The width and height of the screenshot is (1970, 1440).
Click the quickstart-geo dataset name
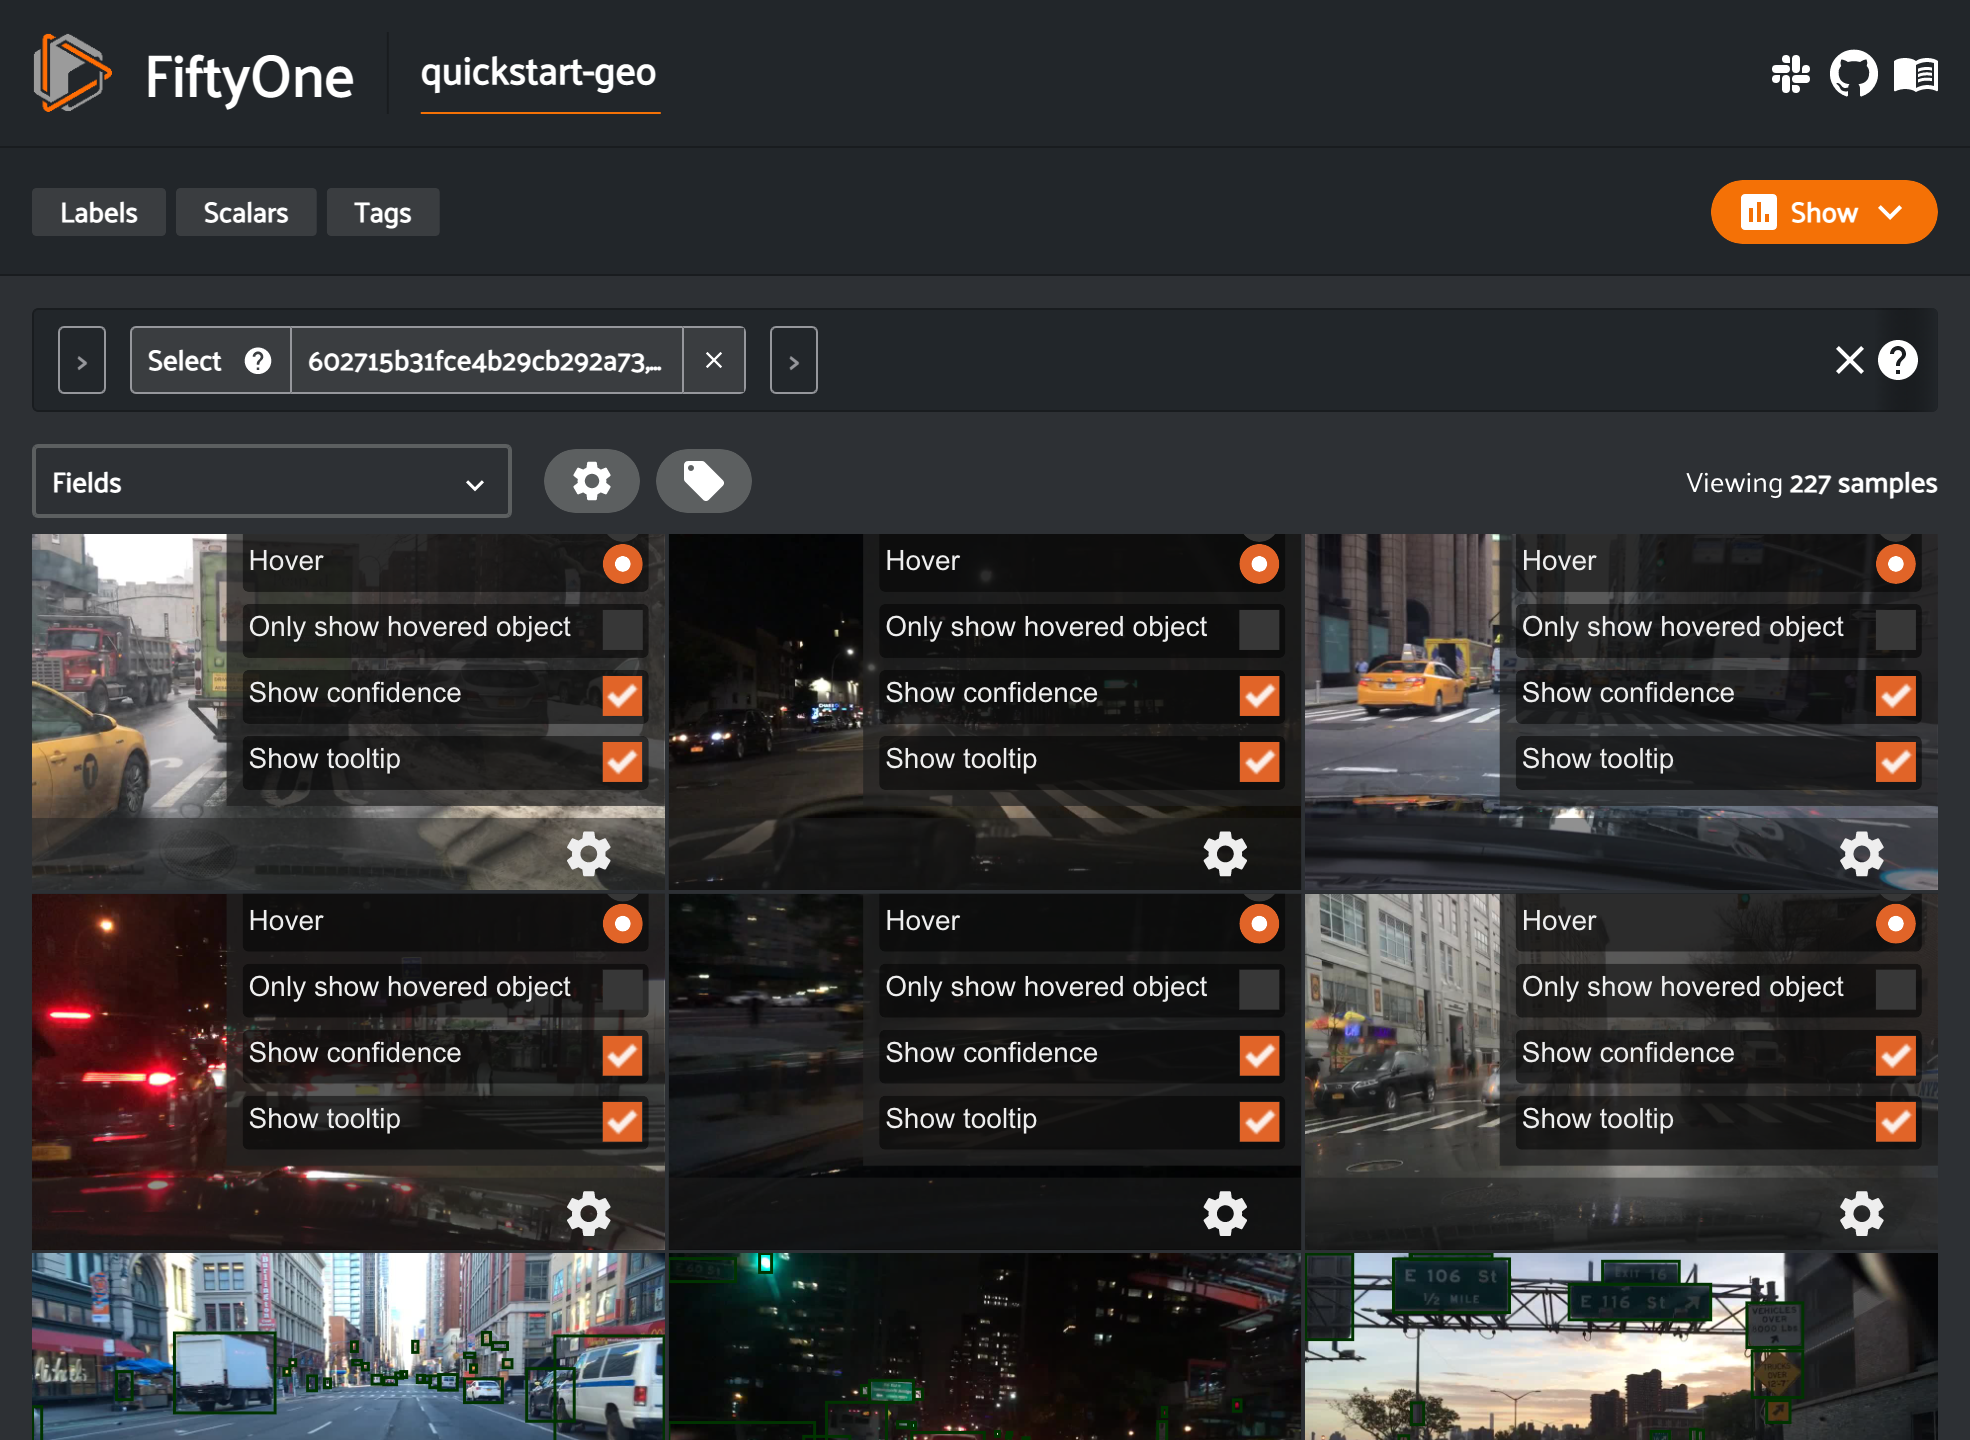[x=538, y=73]
